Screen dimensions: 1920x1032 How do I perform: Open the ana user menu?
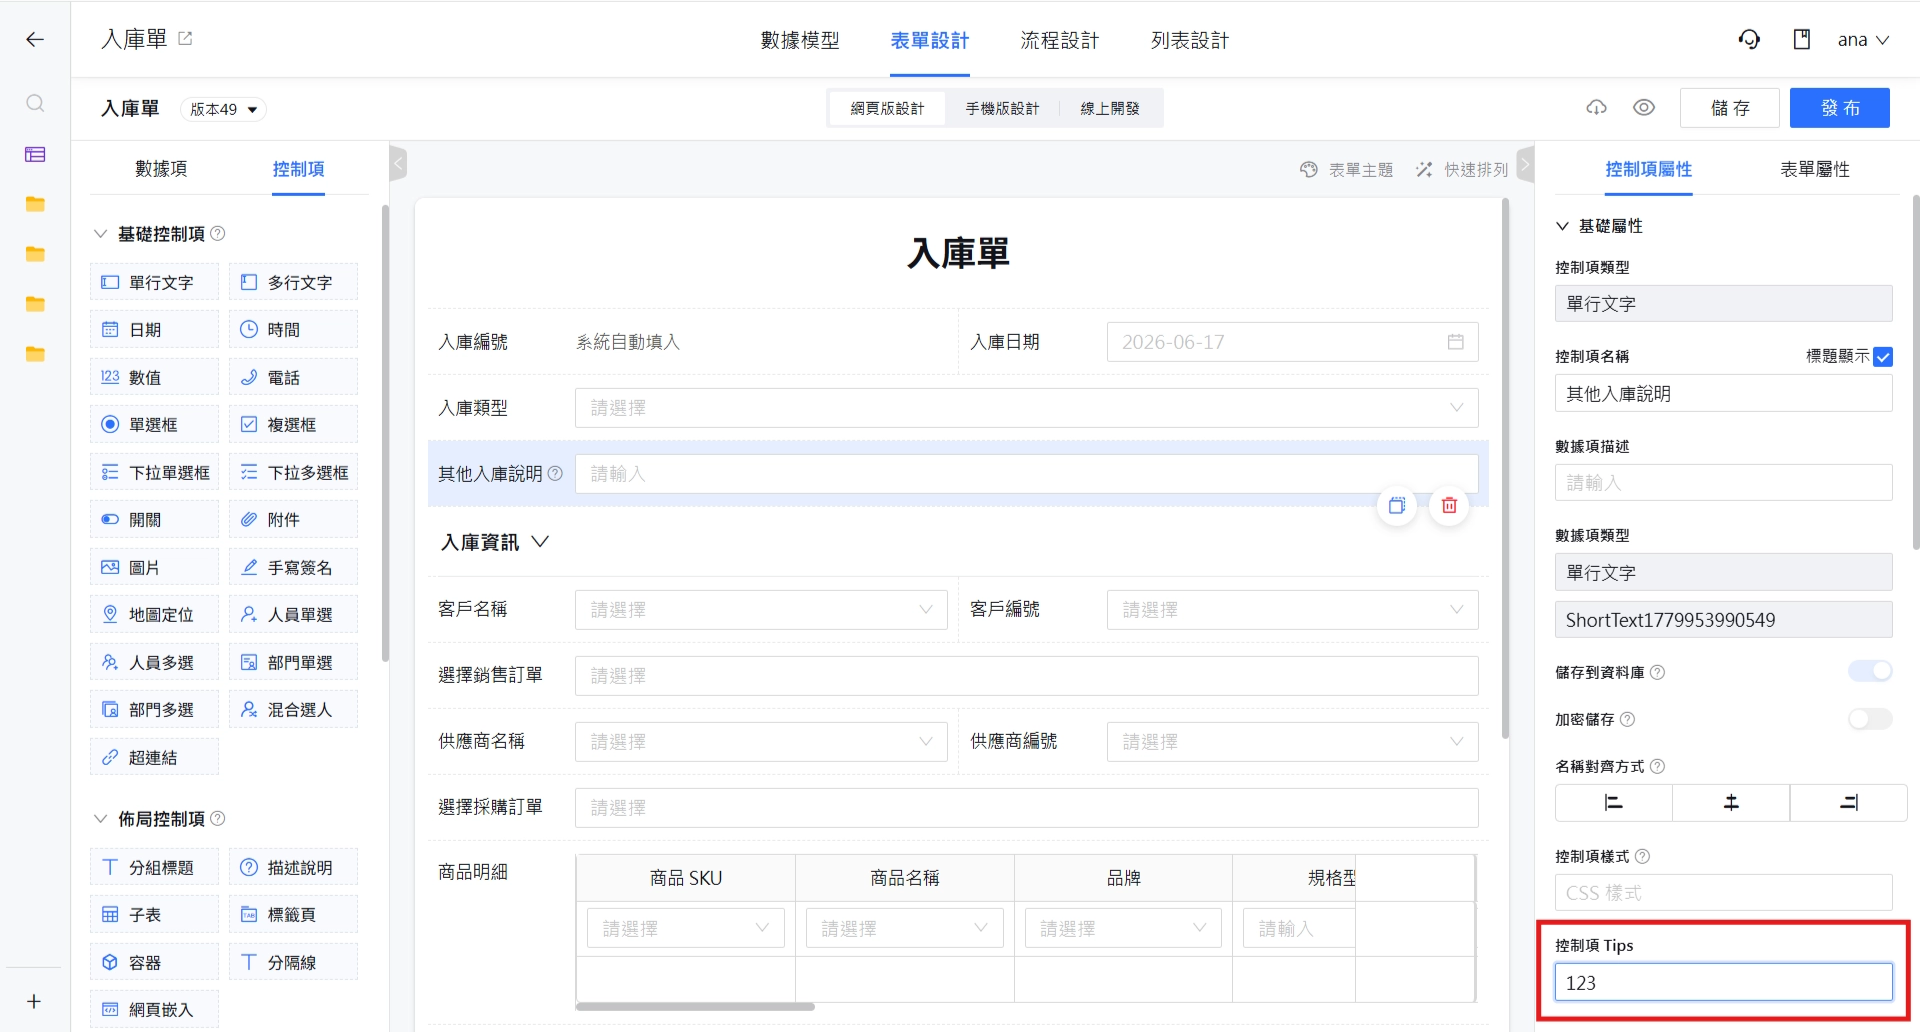click(1863, 40)
